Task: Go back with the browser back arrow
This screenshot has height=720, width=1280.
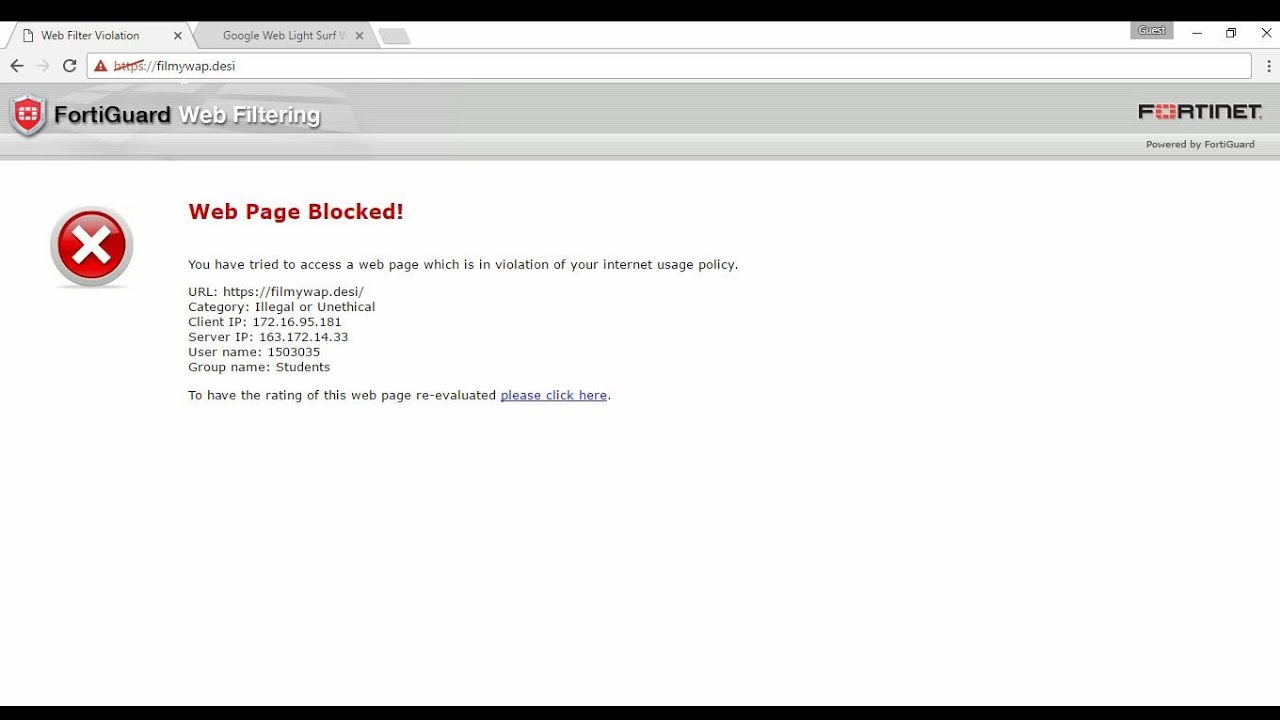Action: [16, 66]
